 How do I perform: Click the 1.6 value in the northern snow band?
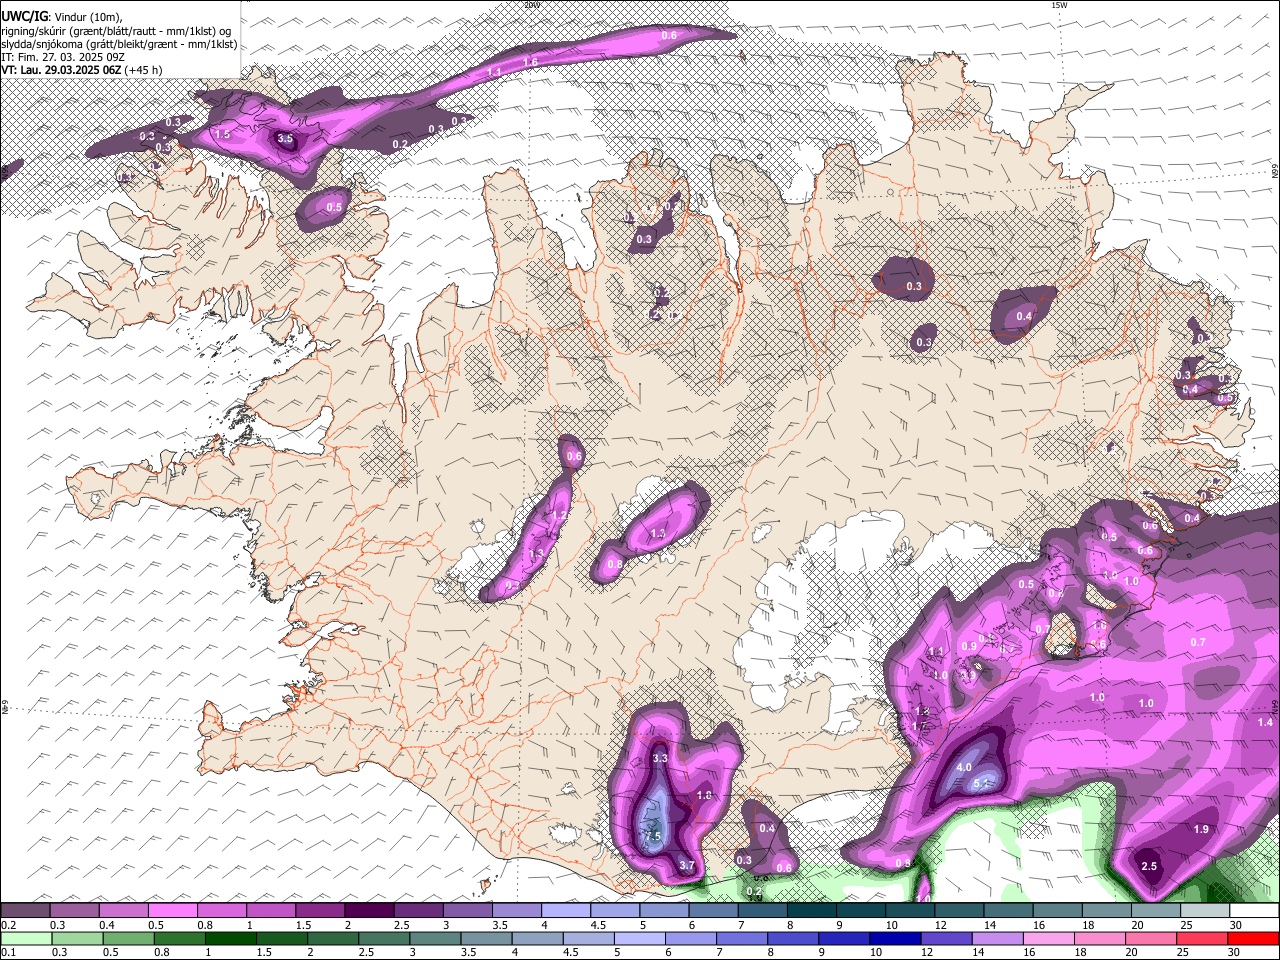(530, 62)
